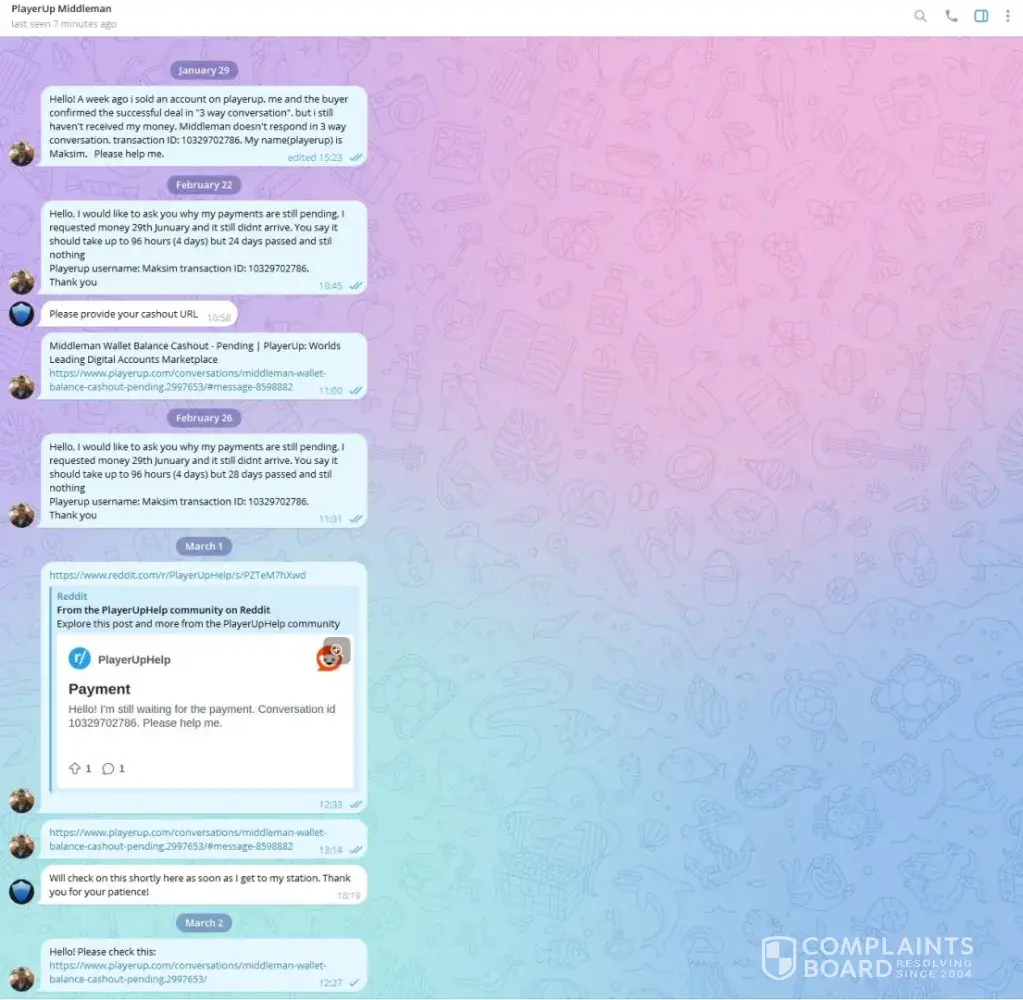Open the reddit.com PlayerUpHelp link

click(177, 575)
